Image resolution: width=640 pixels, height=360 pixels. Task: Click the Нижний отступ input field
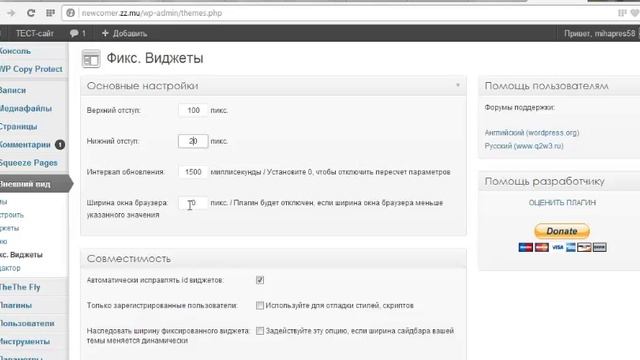point(193,141)
